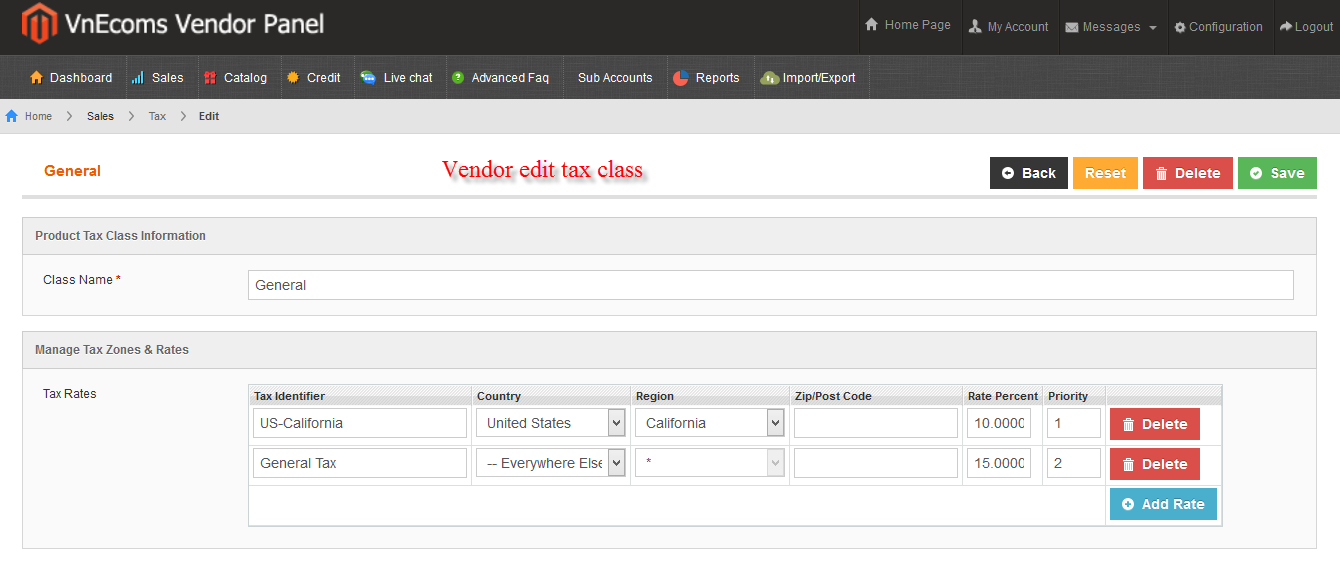Click the Live chat bubble icon
The width and height of the screenshot is (1340, 577).
368,77
